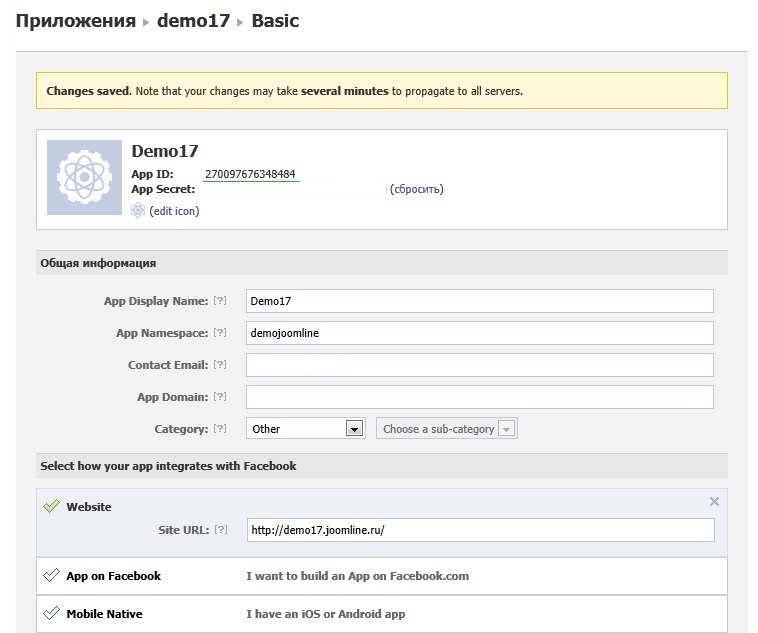
Task: Click the App Namespace input field
Action: point(480,333)
